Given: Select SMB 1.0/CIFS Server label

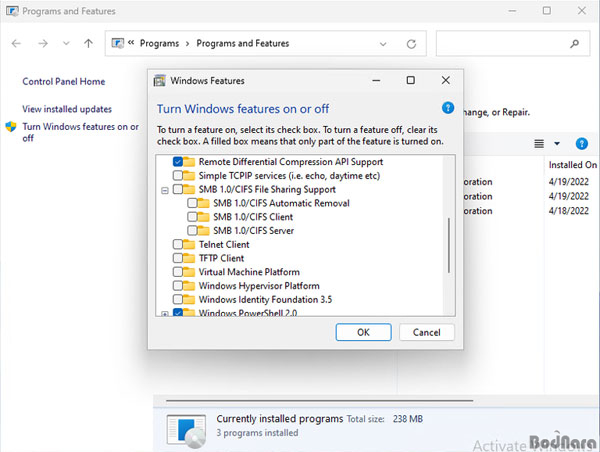Looking at the screenshot, I should click(x=253, y=231).
